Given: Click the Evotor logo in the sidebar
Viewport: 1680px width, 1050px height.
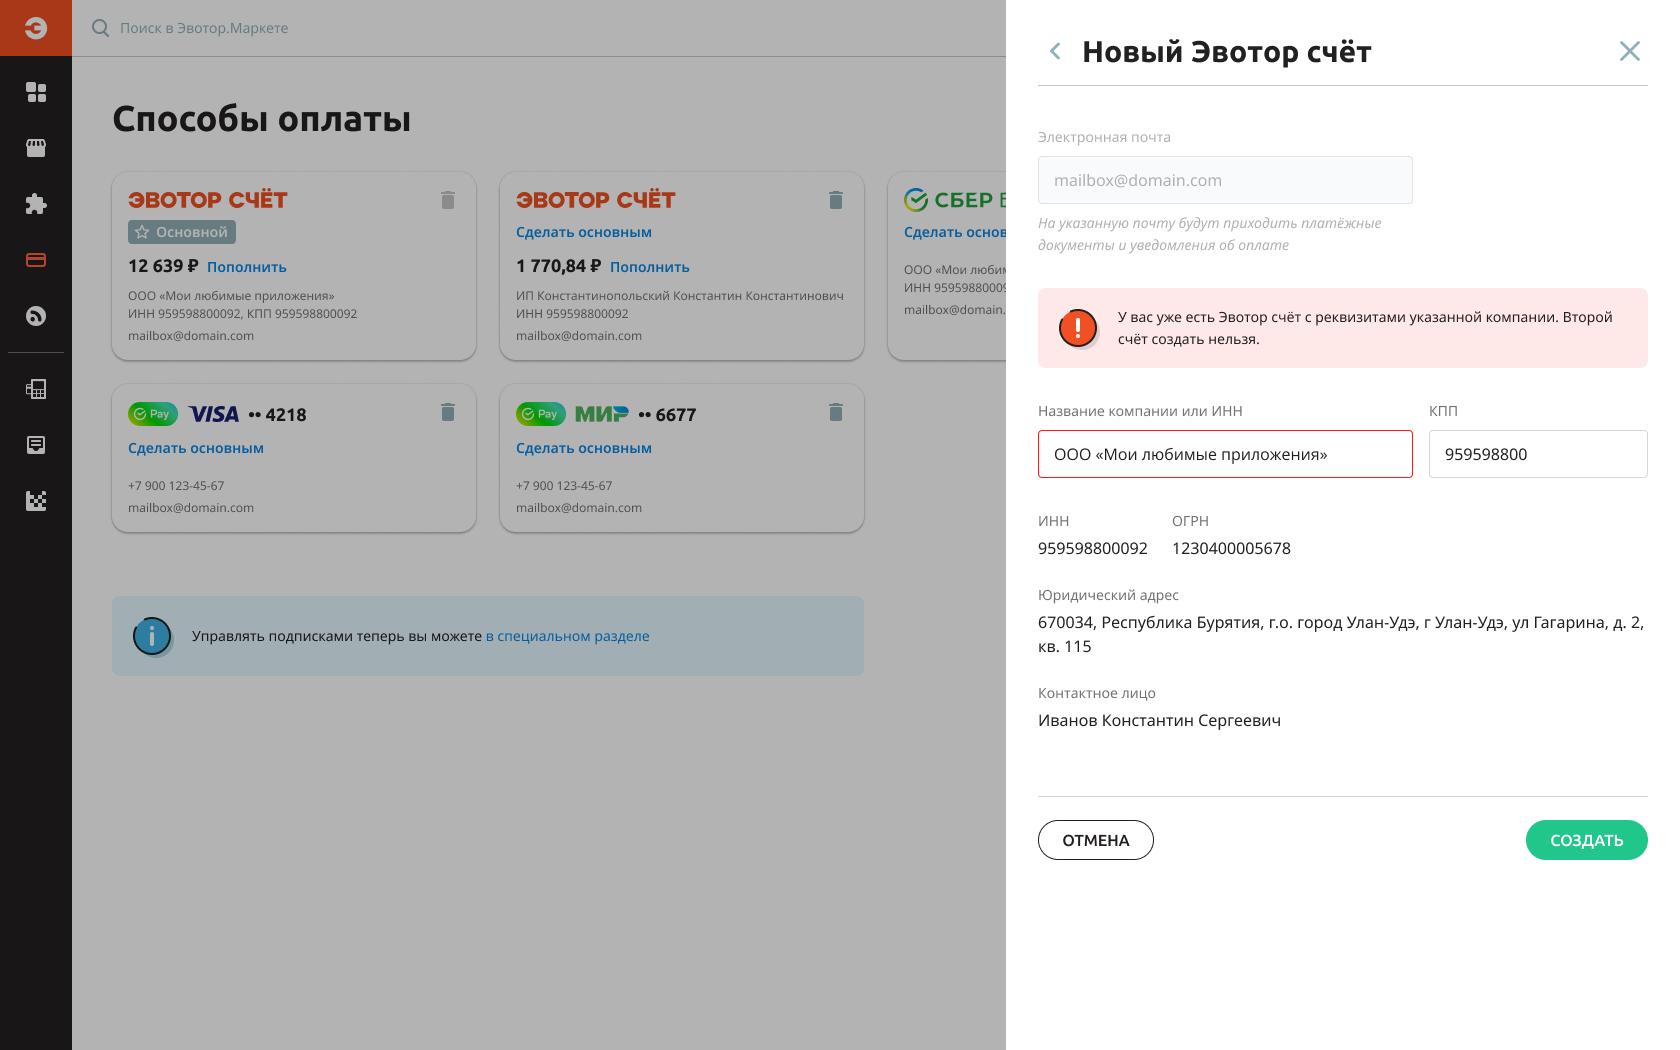Looking at the screenshot, I should click(x=36, y=28).
